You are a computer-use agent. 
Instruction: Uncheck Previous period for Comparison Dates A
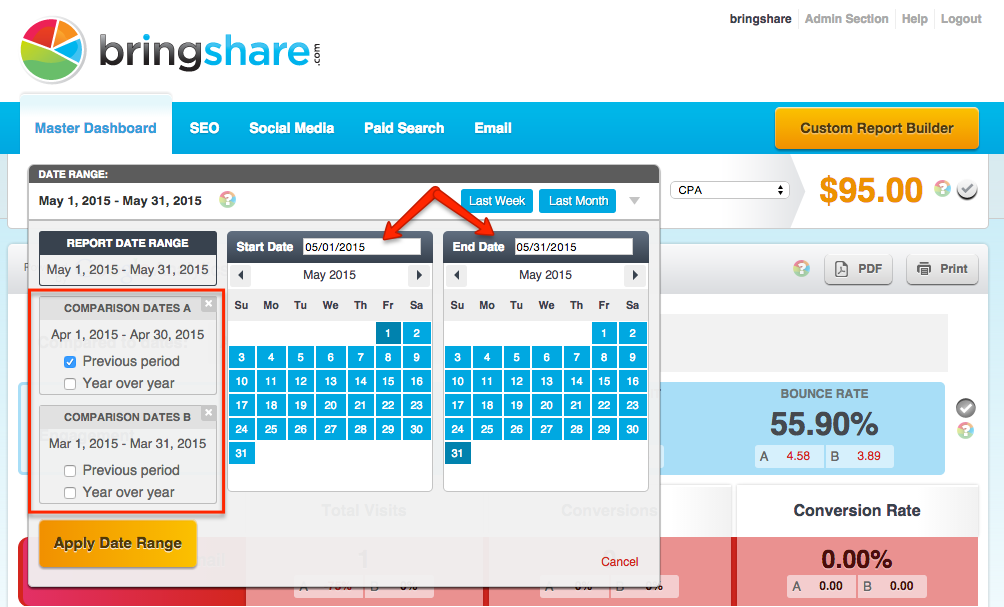point(70,362)
